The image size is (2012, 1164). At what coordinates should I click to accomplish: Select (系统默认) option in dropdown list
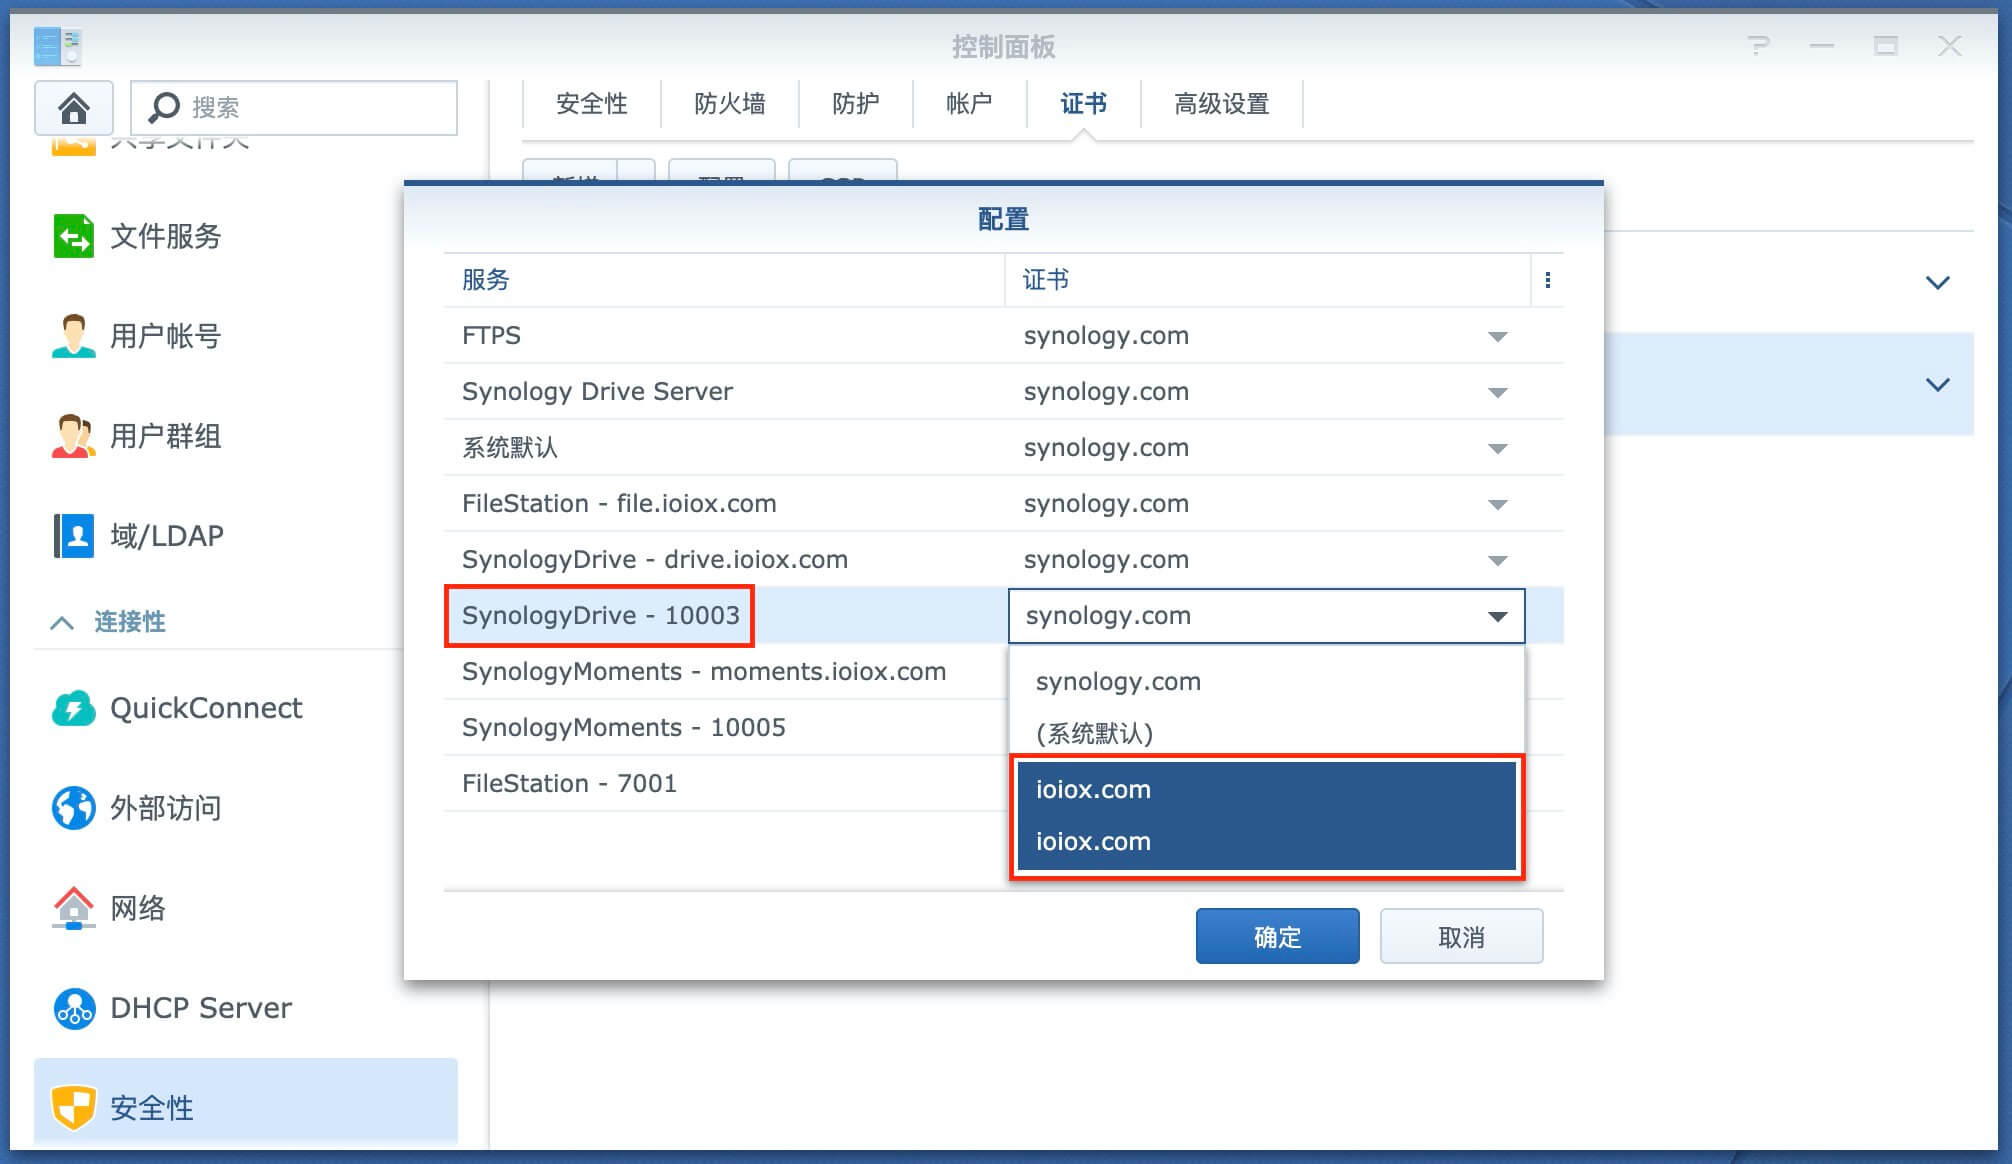point(1266,734)
